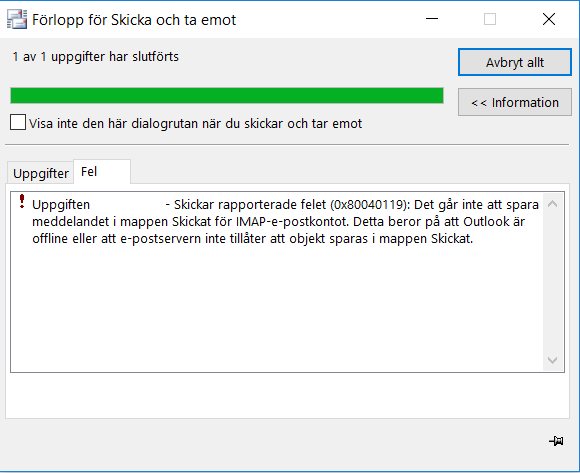This screenshot has width=580, height=473.
Task: Close the Send/Receive progress window
Action: 549,19
